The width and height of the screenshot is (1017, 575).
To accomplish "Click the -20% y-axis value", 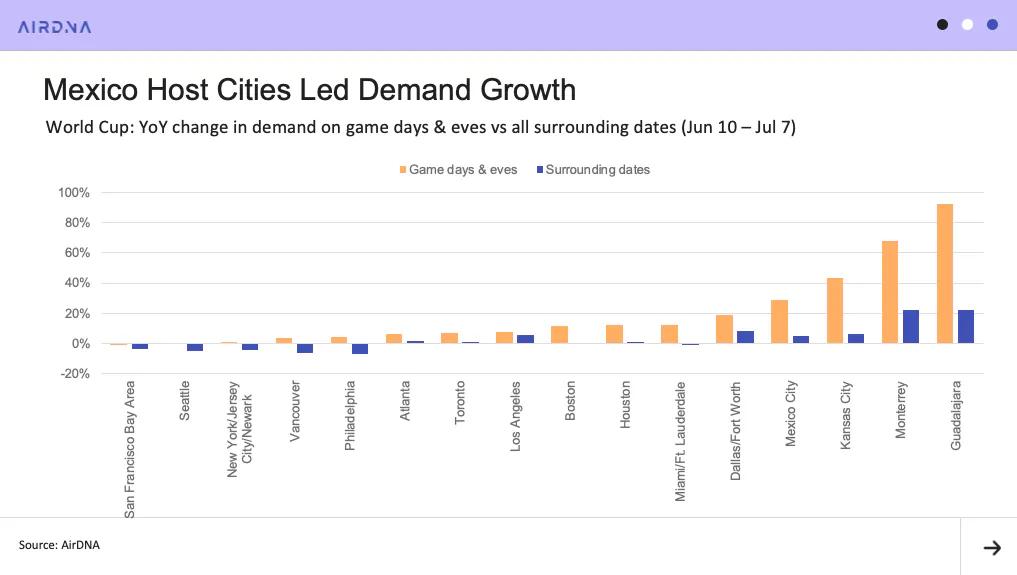I will 75,374.
